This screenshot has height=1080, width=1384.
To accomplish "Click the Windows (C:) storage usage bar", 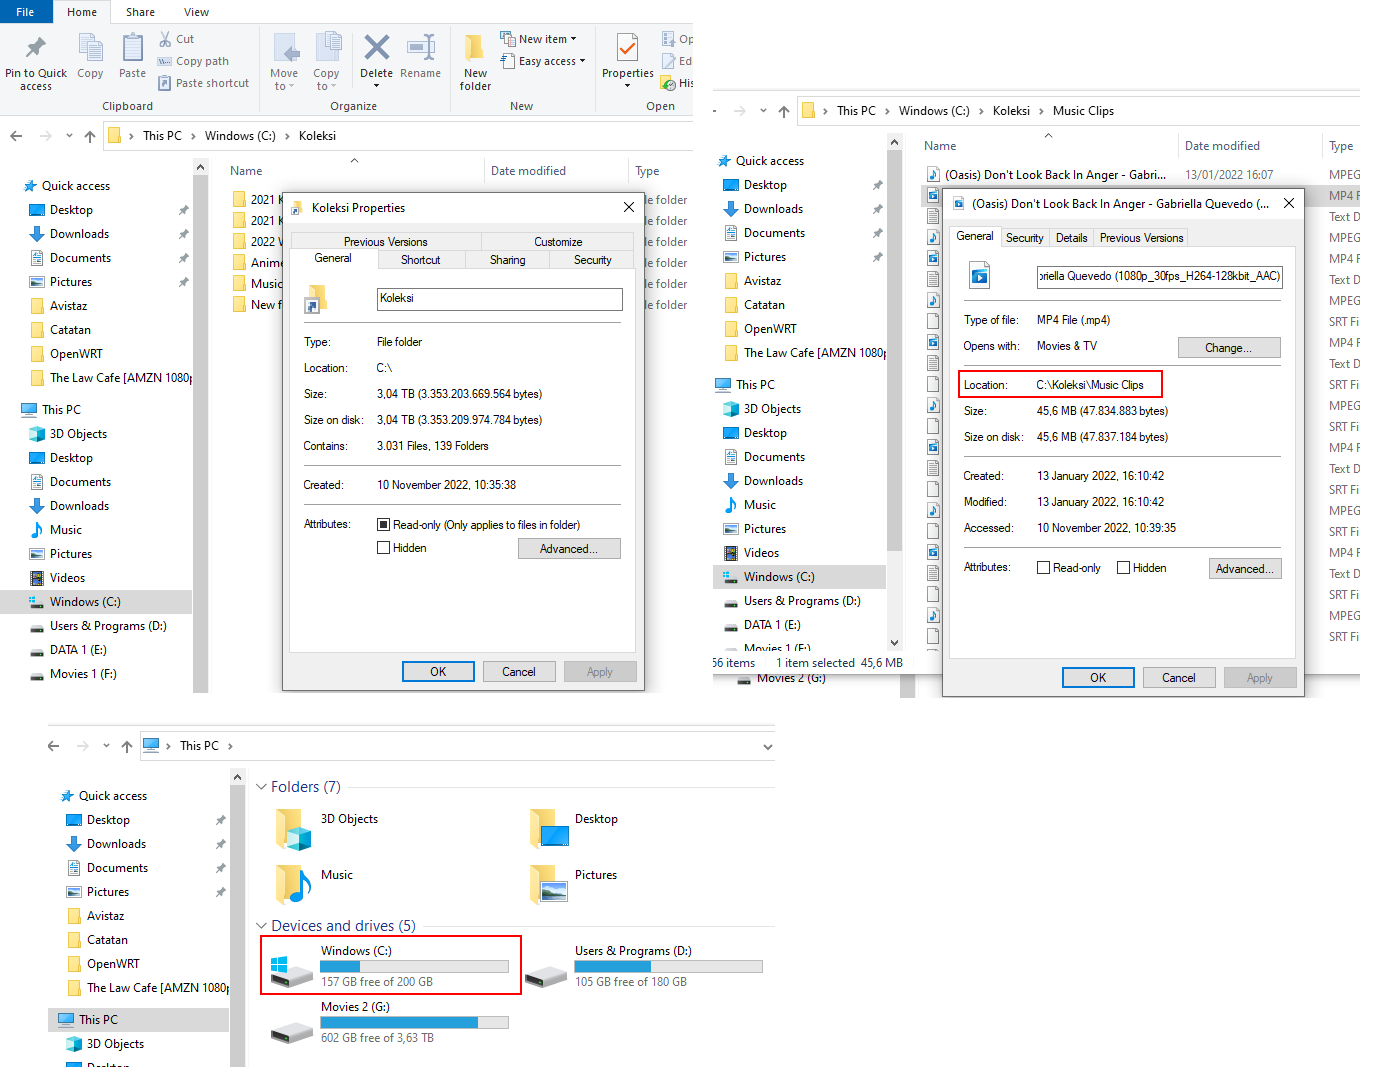I will point(414,966).
